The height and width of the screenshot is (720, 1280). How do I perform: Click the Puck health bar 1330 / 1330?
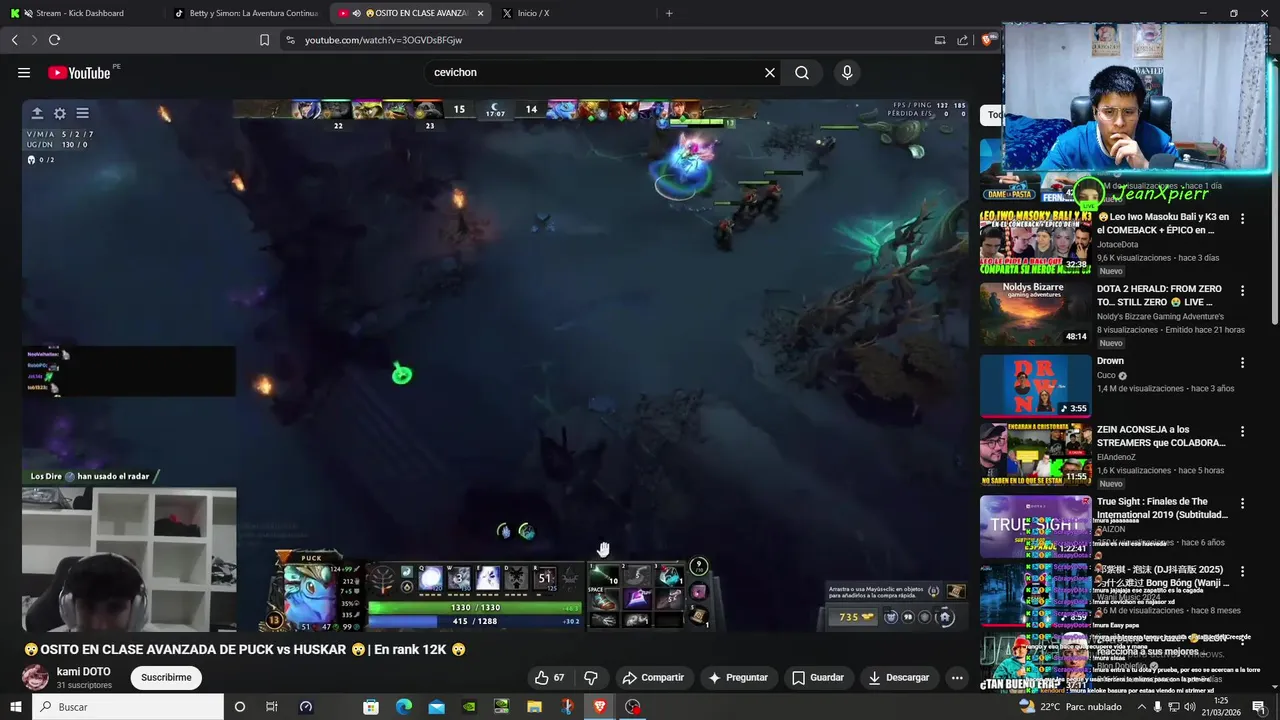[475, 608]
